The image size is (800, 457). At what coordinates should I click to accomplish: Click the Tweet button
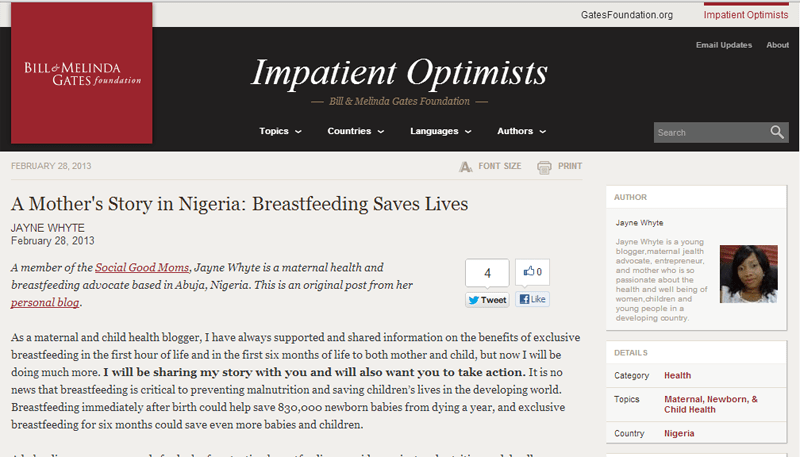click(487, 299)
